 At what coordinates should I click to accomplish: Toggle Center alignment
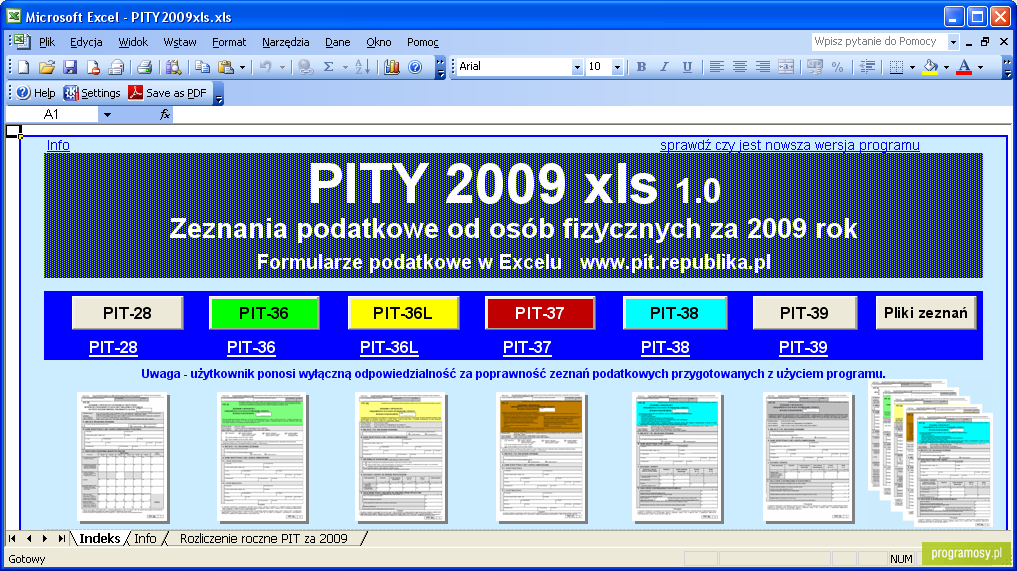[739, 67]
